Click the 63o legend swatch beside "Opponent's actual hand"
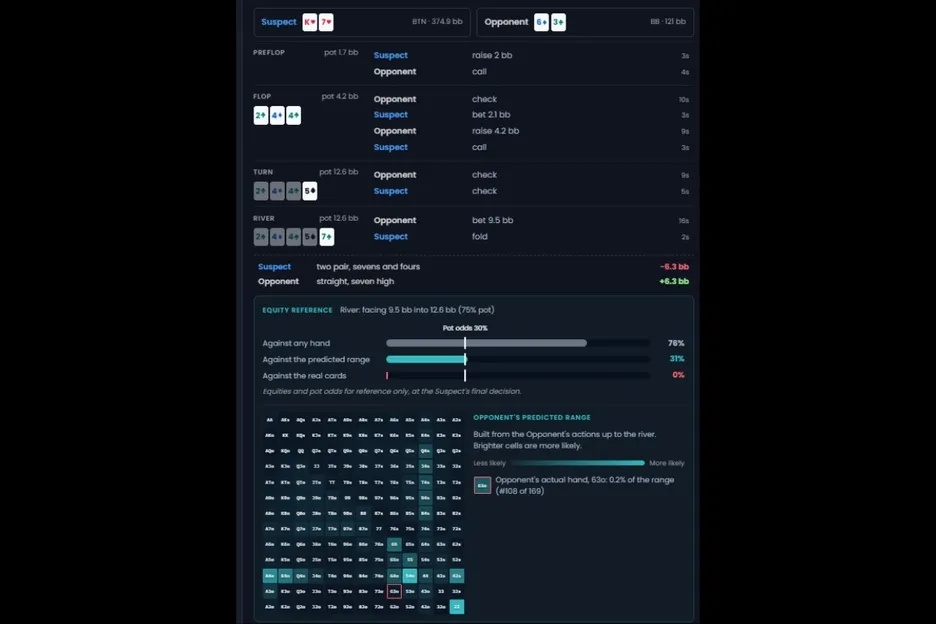Screen dimensions: 936x624 [x=482, y=485]
